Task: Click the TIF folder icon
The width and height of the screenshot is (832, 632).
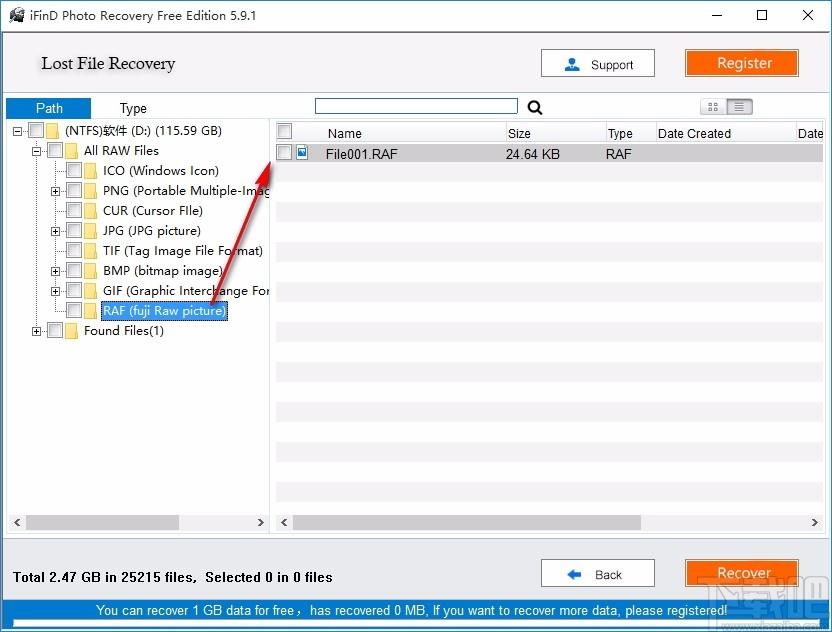Action: 90,251
